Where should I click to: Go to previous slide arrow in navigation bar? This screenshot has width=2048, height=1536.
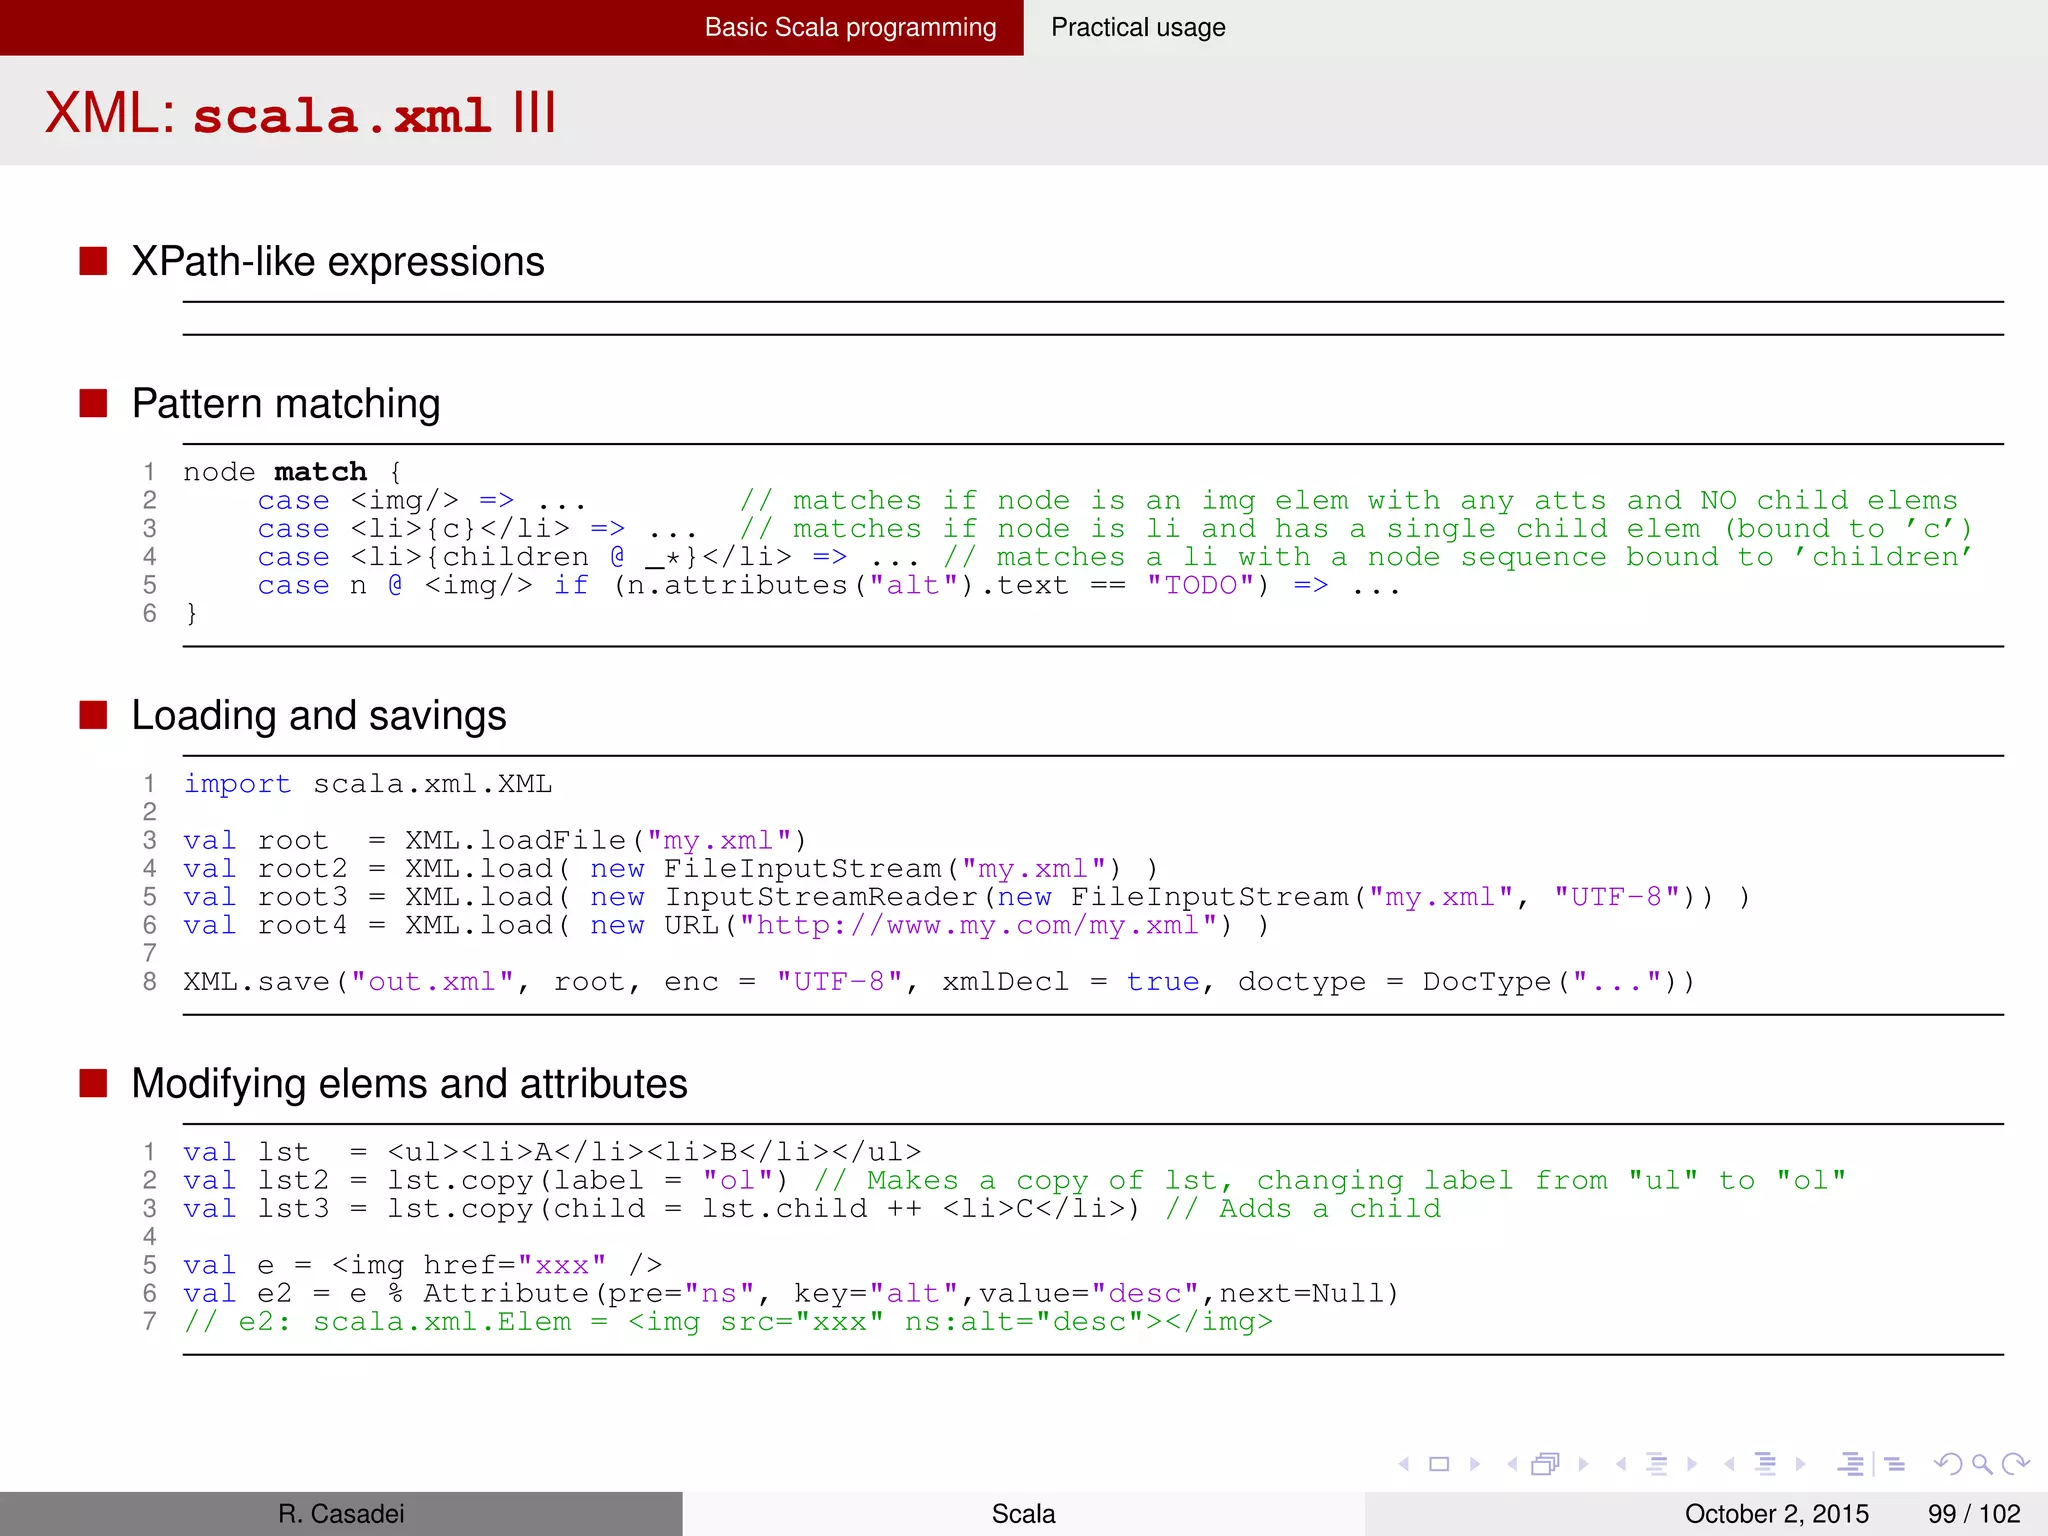tap(1405, 1464)
